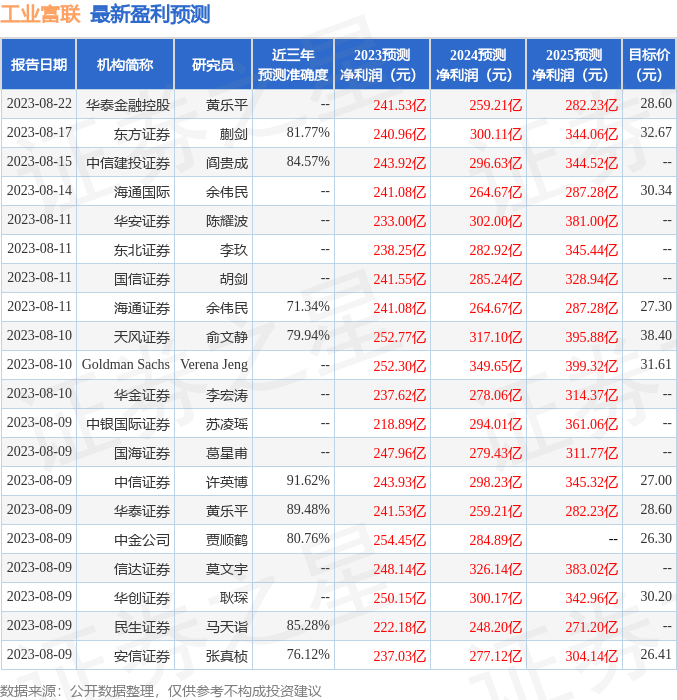Click the Goldman Sachs institution cell

tap(125, 365)
